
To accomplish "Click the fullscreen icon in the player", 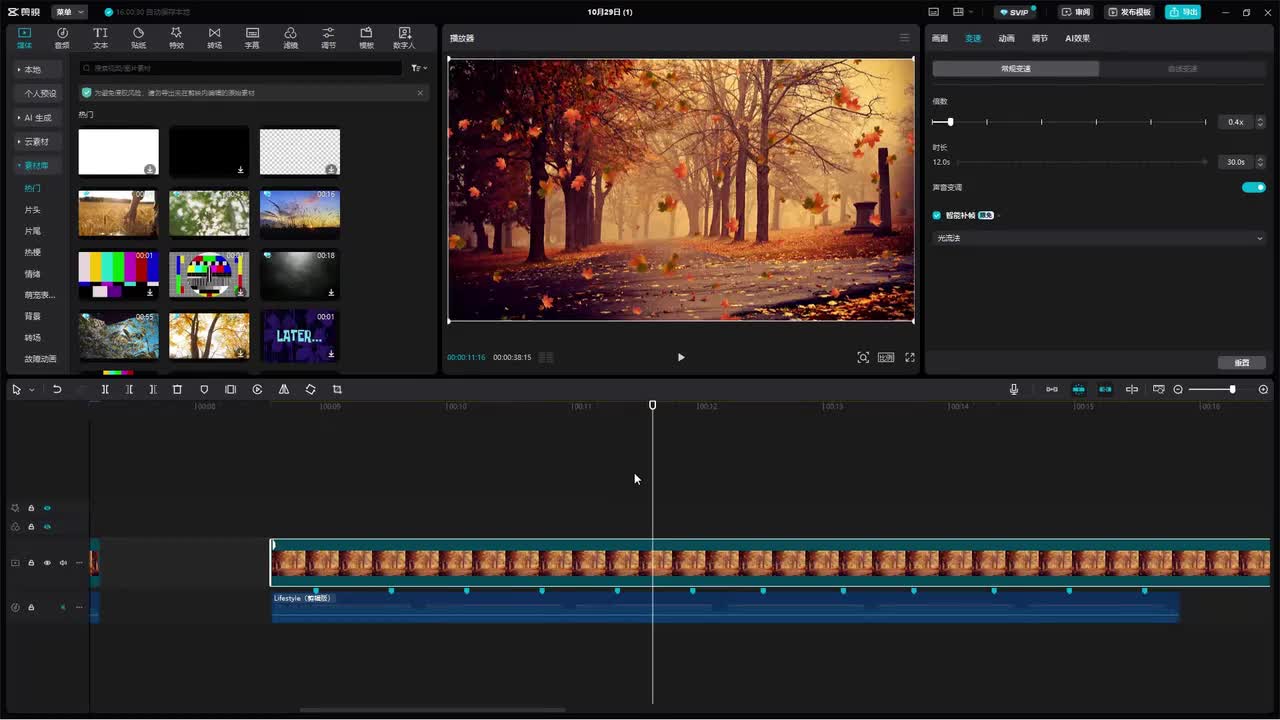I will (x=910, y=357).
